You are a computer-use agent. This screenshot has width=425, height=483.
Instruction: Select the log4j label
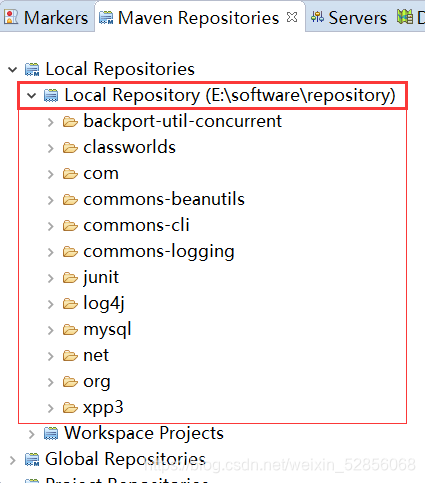(x=104, y=304)
